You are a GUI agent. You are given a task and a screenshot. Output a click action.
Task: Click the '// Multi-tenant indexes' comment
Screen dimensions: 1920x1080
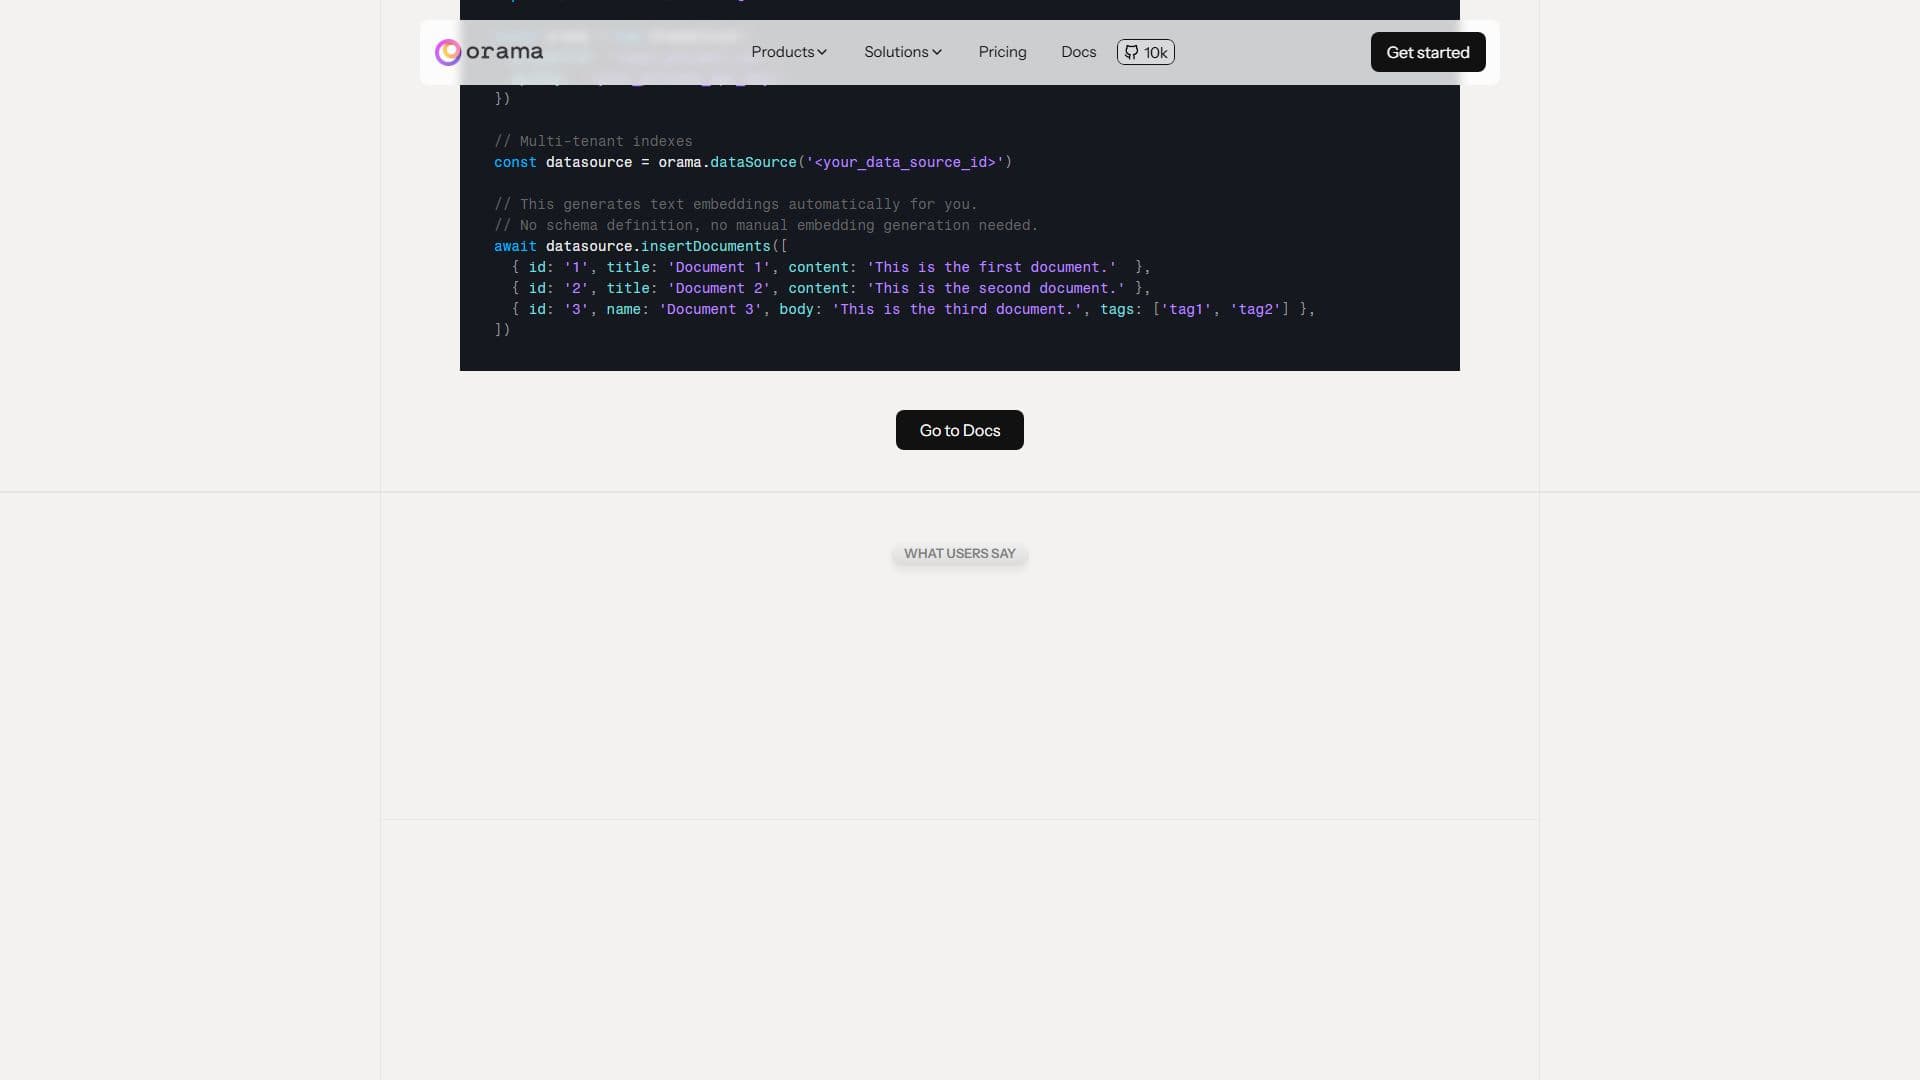(593, 141)
